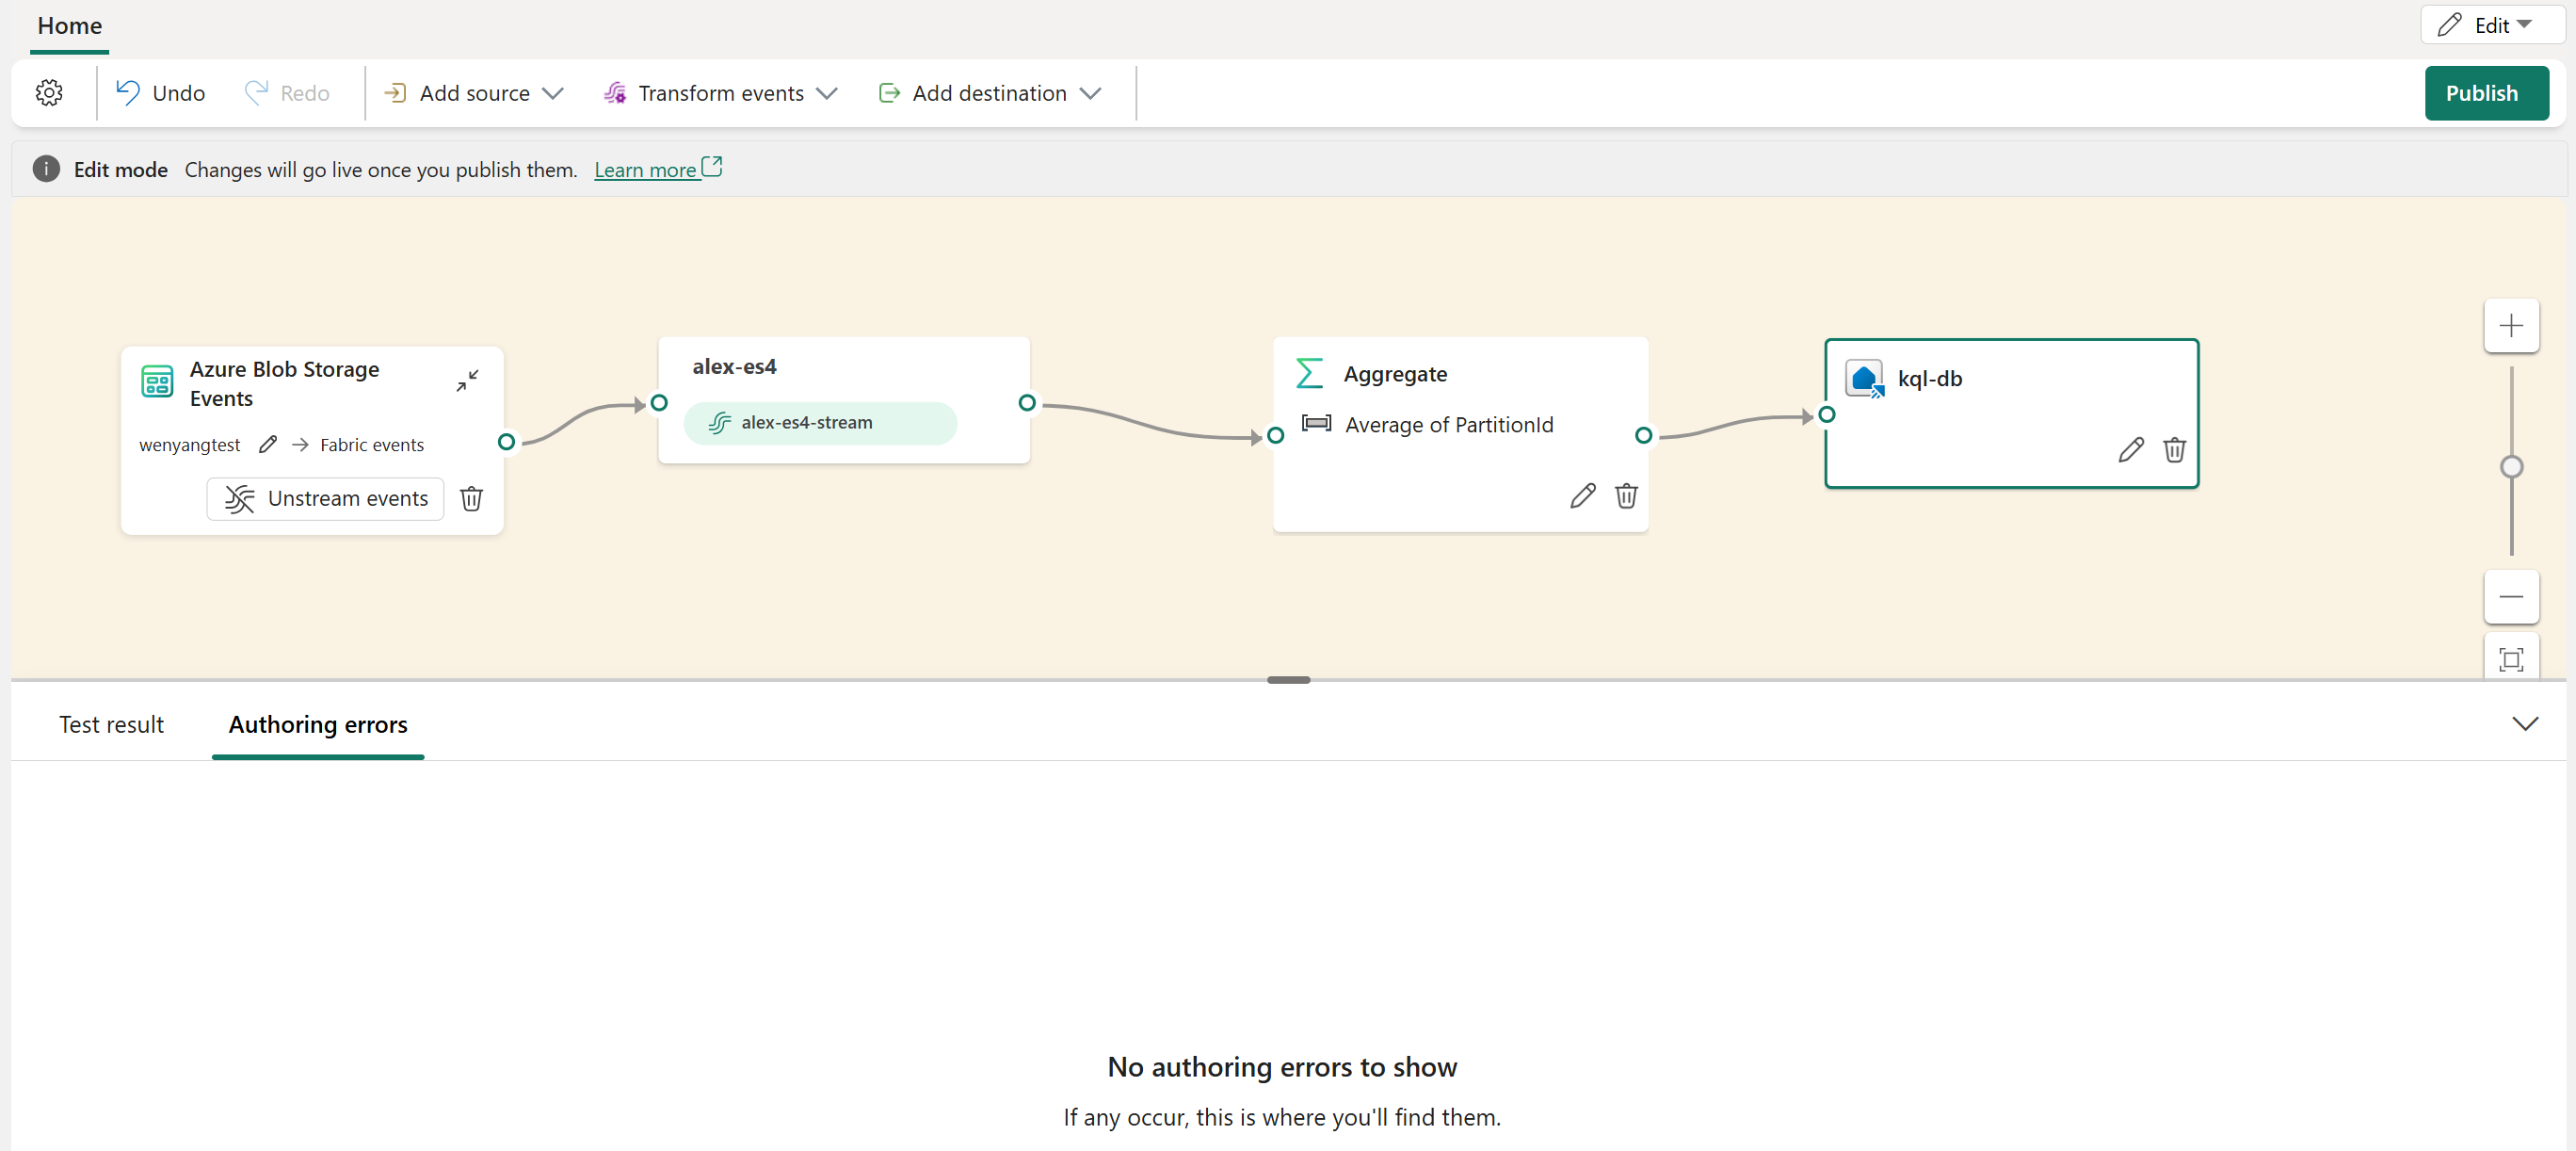
Task: Click the edit pencil icon on kql-db
Action: pos(2129,450)
